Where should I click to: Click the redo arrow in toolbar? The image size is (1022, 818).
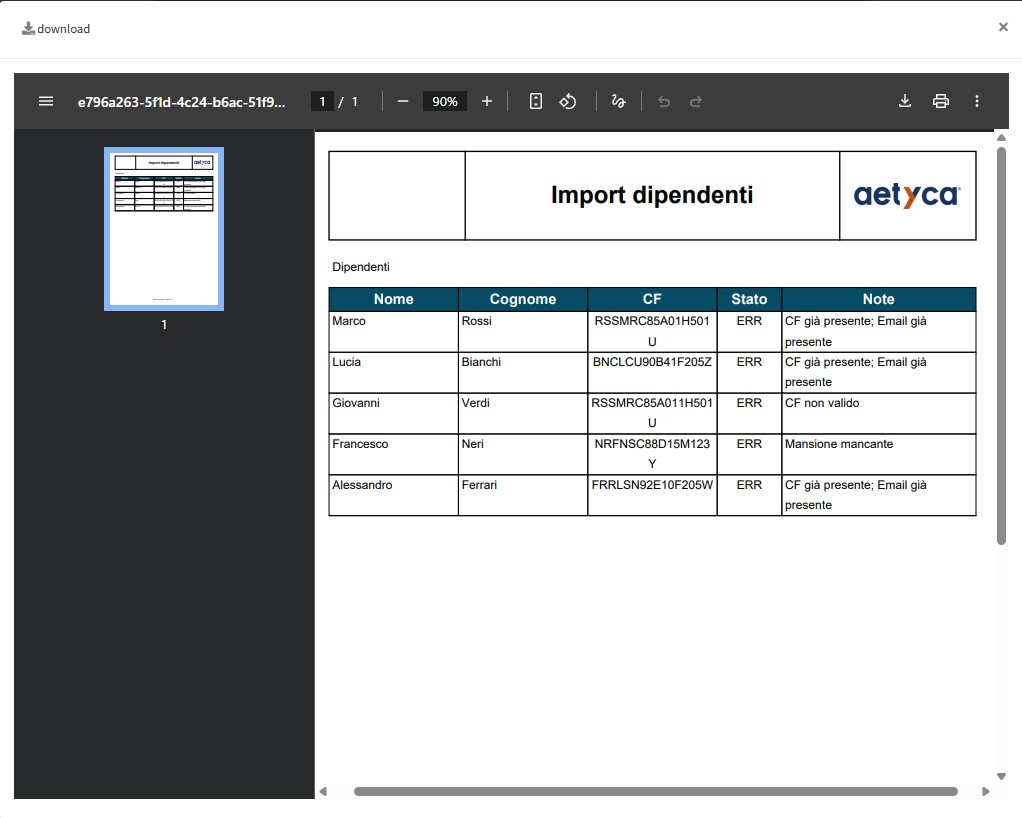coord(696,101)
